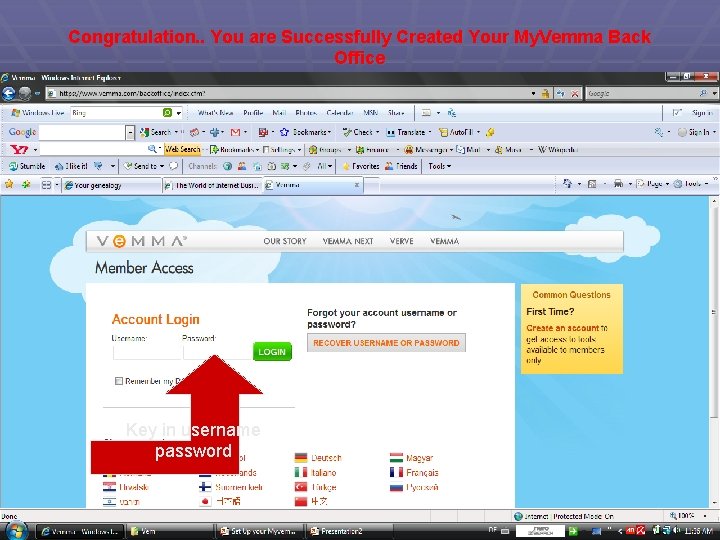Click the Refresh page icon
720x540 pixels.
coord(561,94)
